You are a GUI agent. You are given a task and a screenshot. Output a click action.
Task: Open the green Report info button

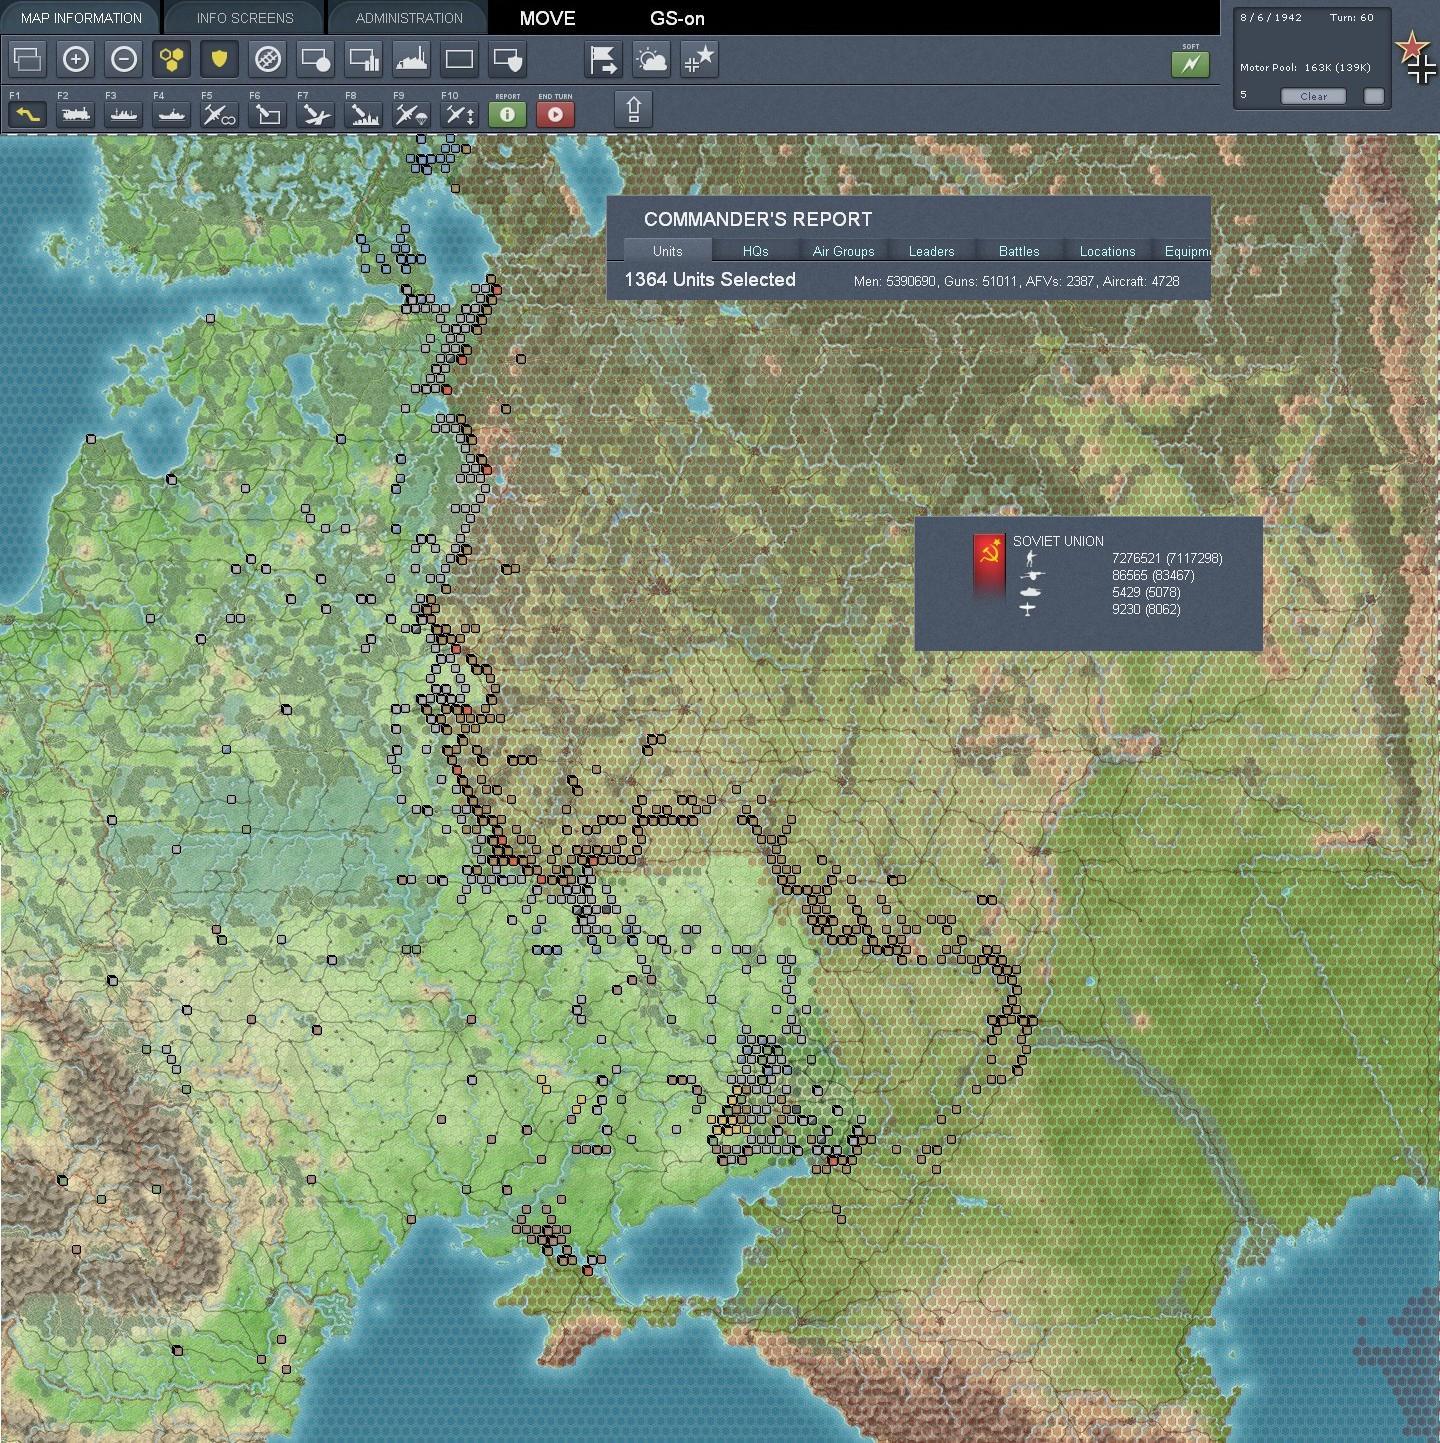coord(507,114)
